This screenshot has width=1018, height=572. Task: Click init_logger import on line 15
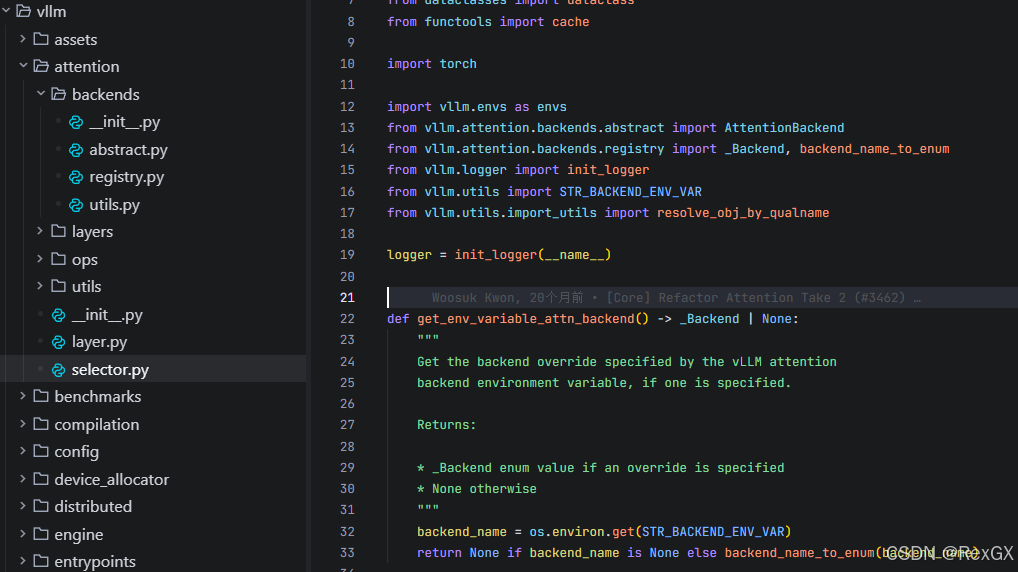(608, 170)
